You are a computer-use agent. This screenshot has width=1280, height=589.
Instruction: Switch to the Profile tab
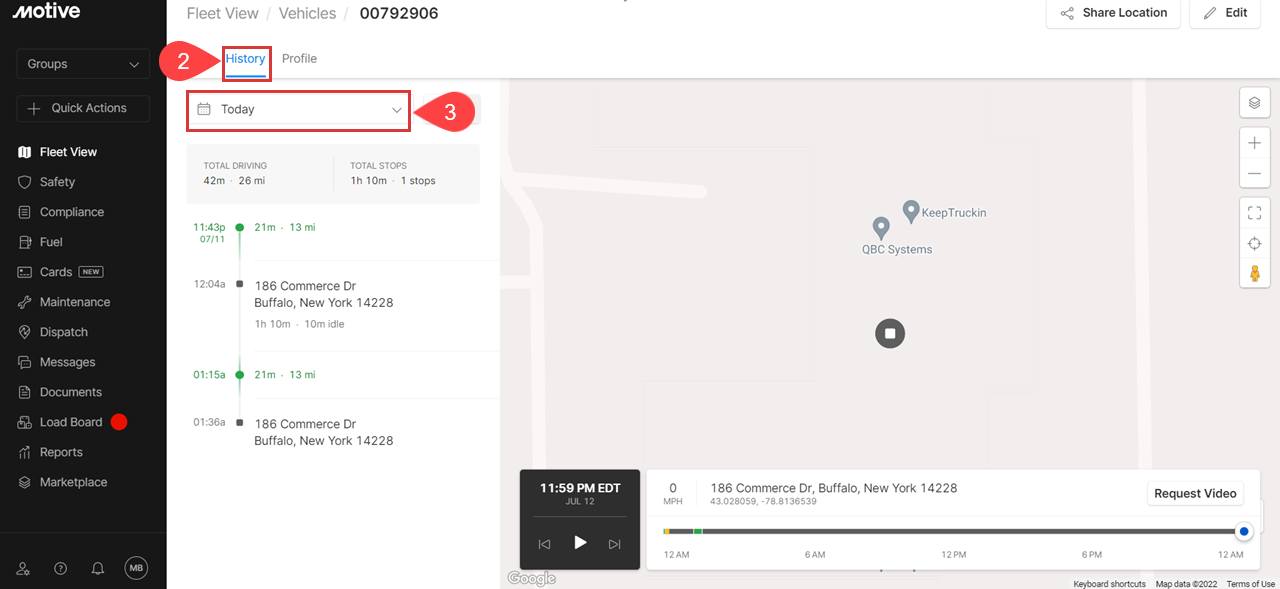tap(299, 58)
